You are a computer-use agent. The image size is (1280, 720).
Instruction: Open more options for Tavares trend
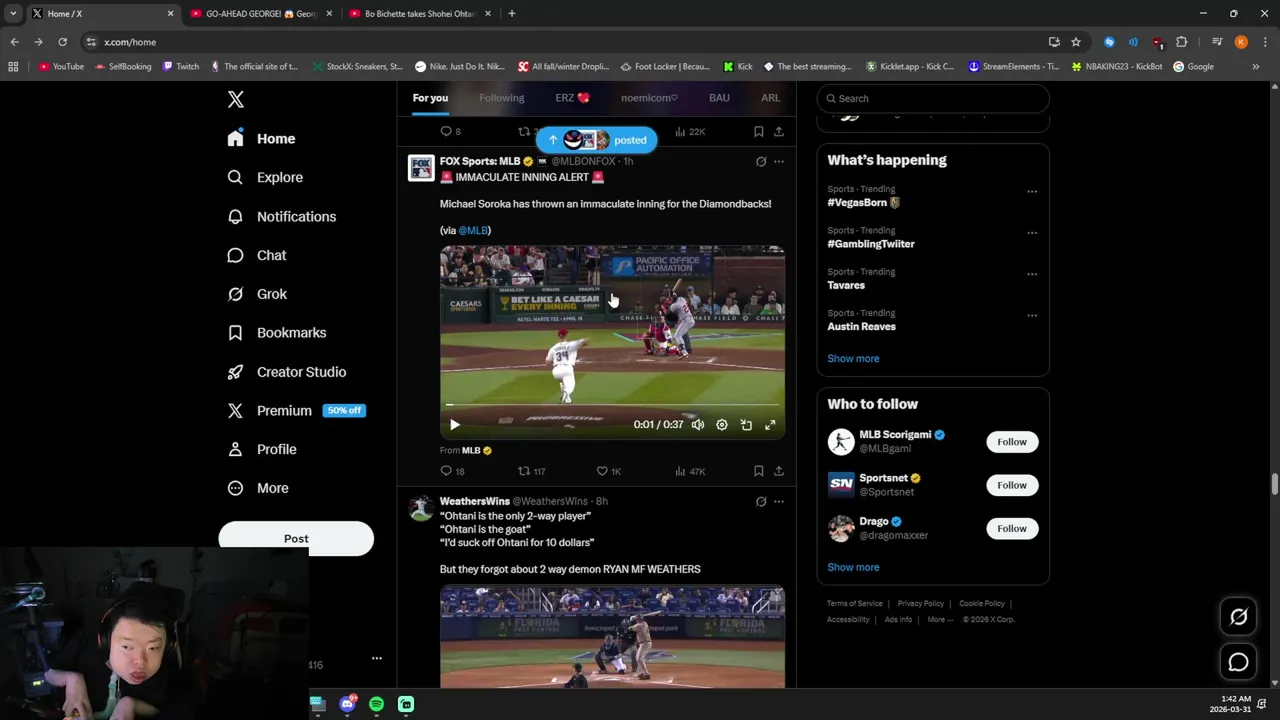pyautogui.click(x=1032, y=274)
